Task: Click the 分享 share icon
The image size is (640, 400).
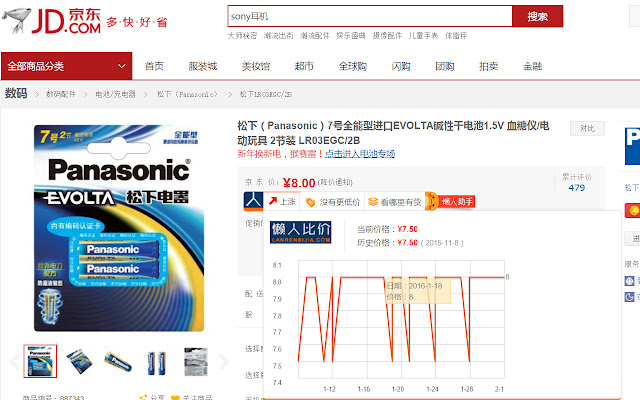Action: (143, 397)
